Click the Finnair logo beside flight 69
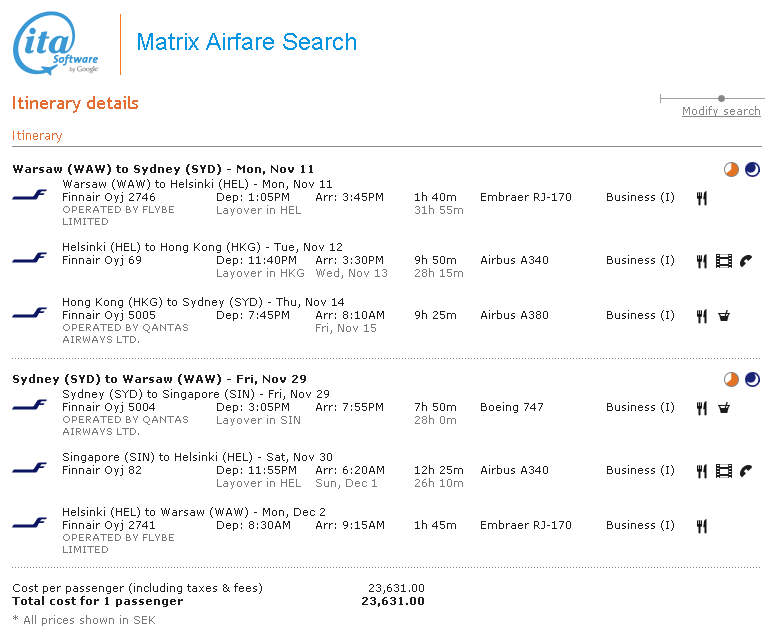 29,257
